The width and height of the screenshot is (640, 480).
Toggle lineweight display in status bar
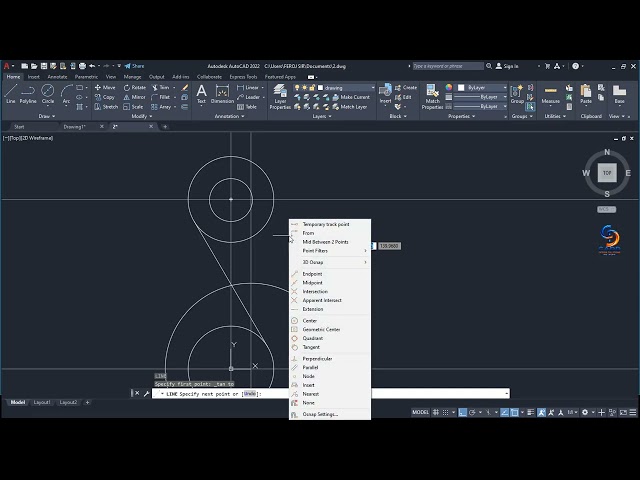click(531, 412)
